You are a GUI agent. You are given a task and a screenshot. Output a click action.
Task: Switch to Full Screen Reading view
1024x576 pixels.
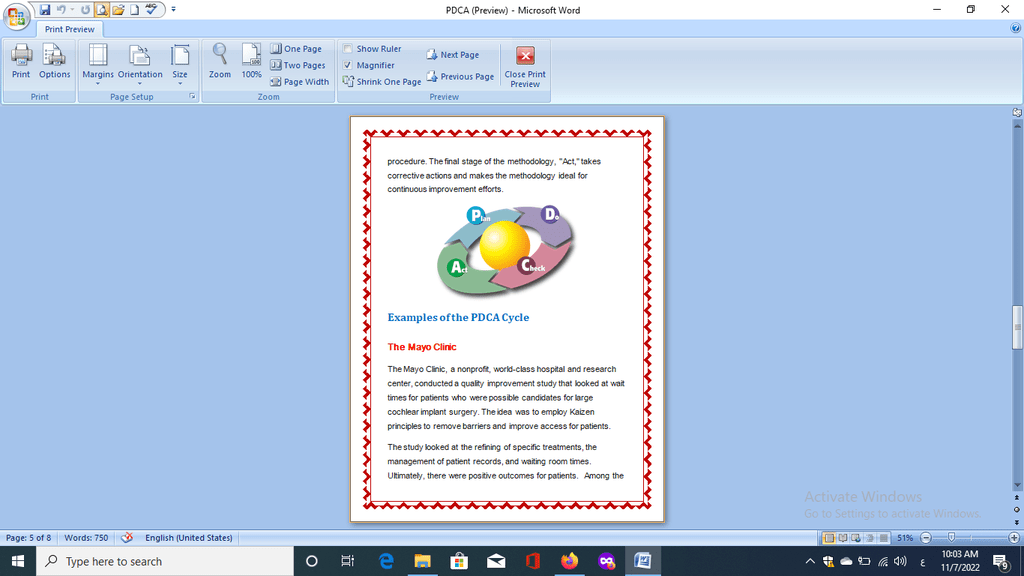[x=842, y=538]
